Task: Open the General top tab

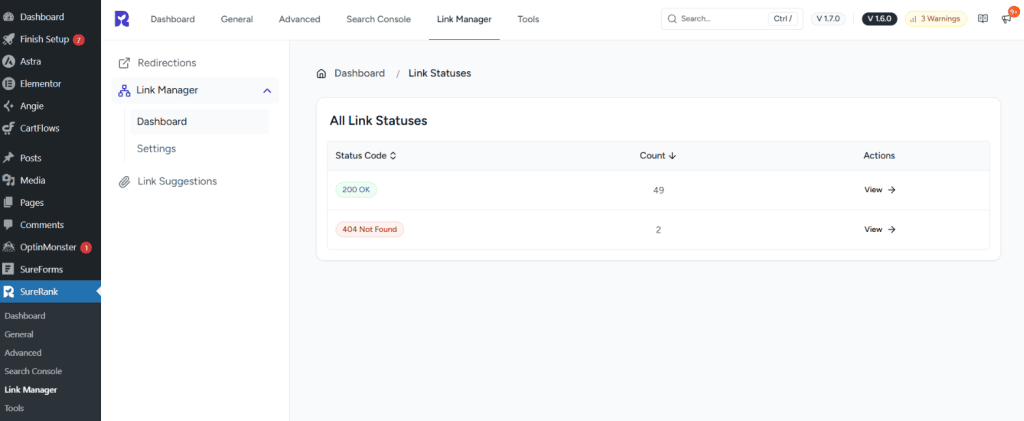Action: pos(236,20)
